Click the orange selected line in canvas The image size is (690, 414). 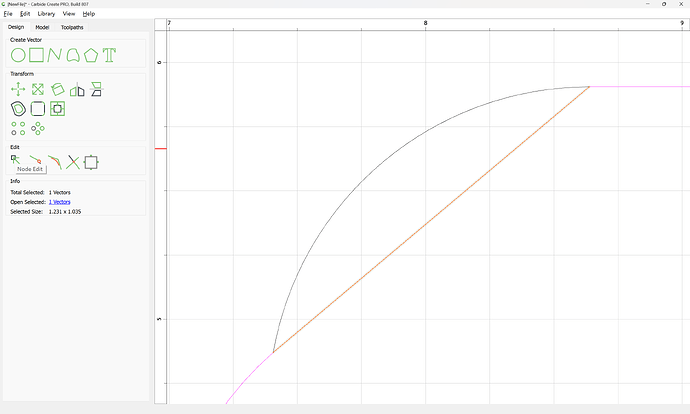(x=431, y=219)
